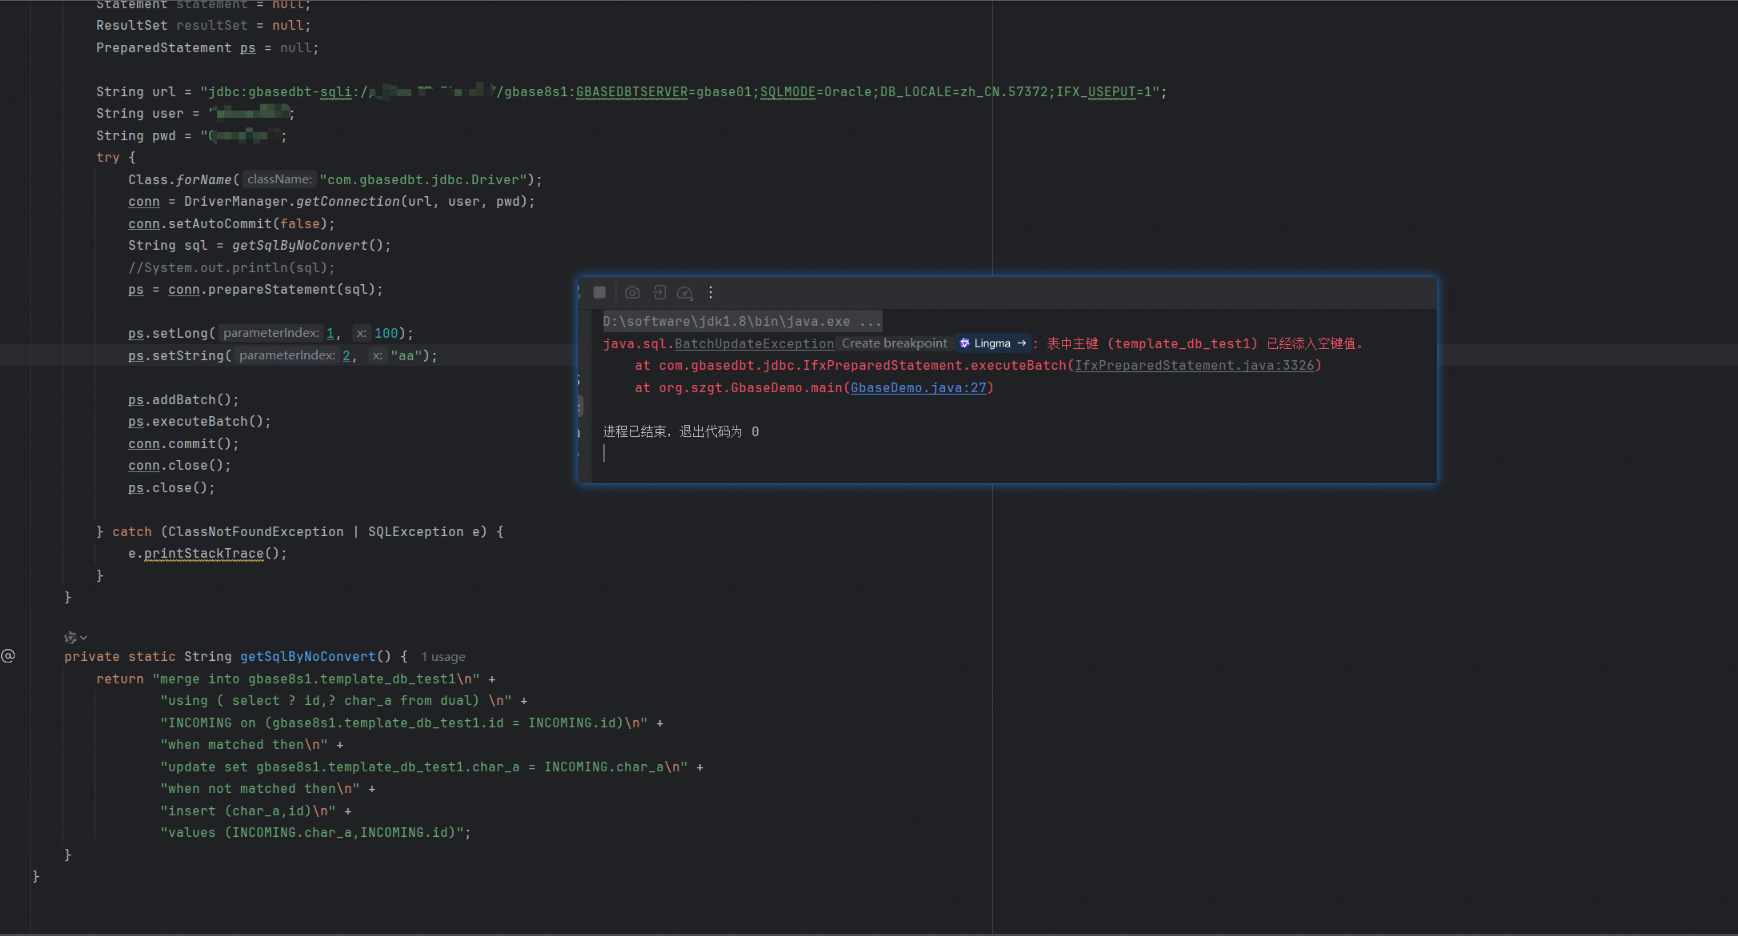This screenshot has height=936, width=1738.
Task: Click the @ gutter annotation icon
Action: 8,656
